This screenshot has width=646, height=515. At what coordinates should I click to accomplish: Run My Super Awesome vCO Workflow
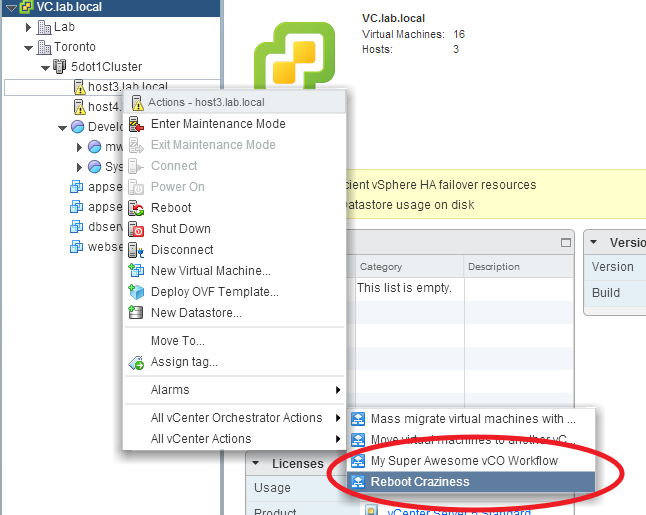471,461
